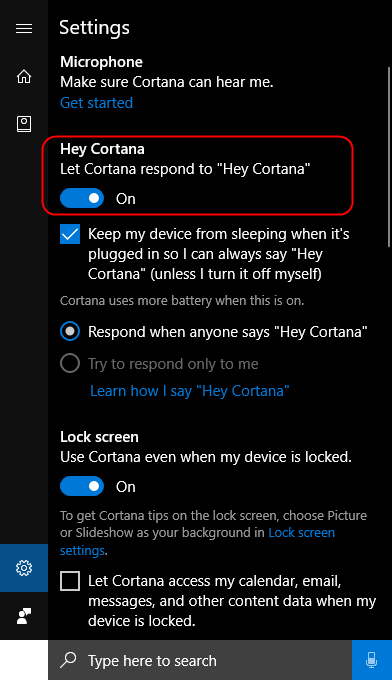Click the Settings page title
Screen dimensions: 392x680
click(x=94, y=28)
